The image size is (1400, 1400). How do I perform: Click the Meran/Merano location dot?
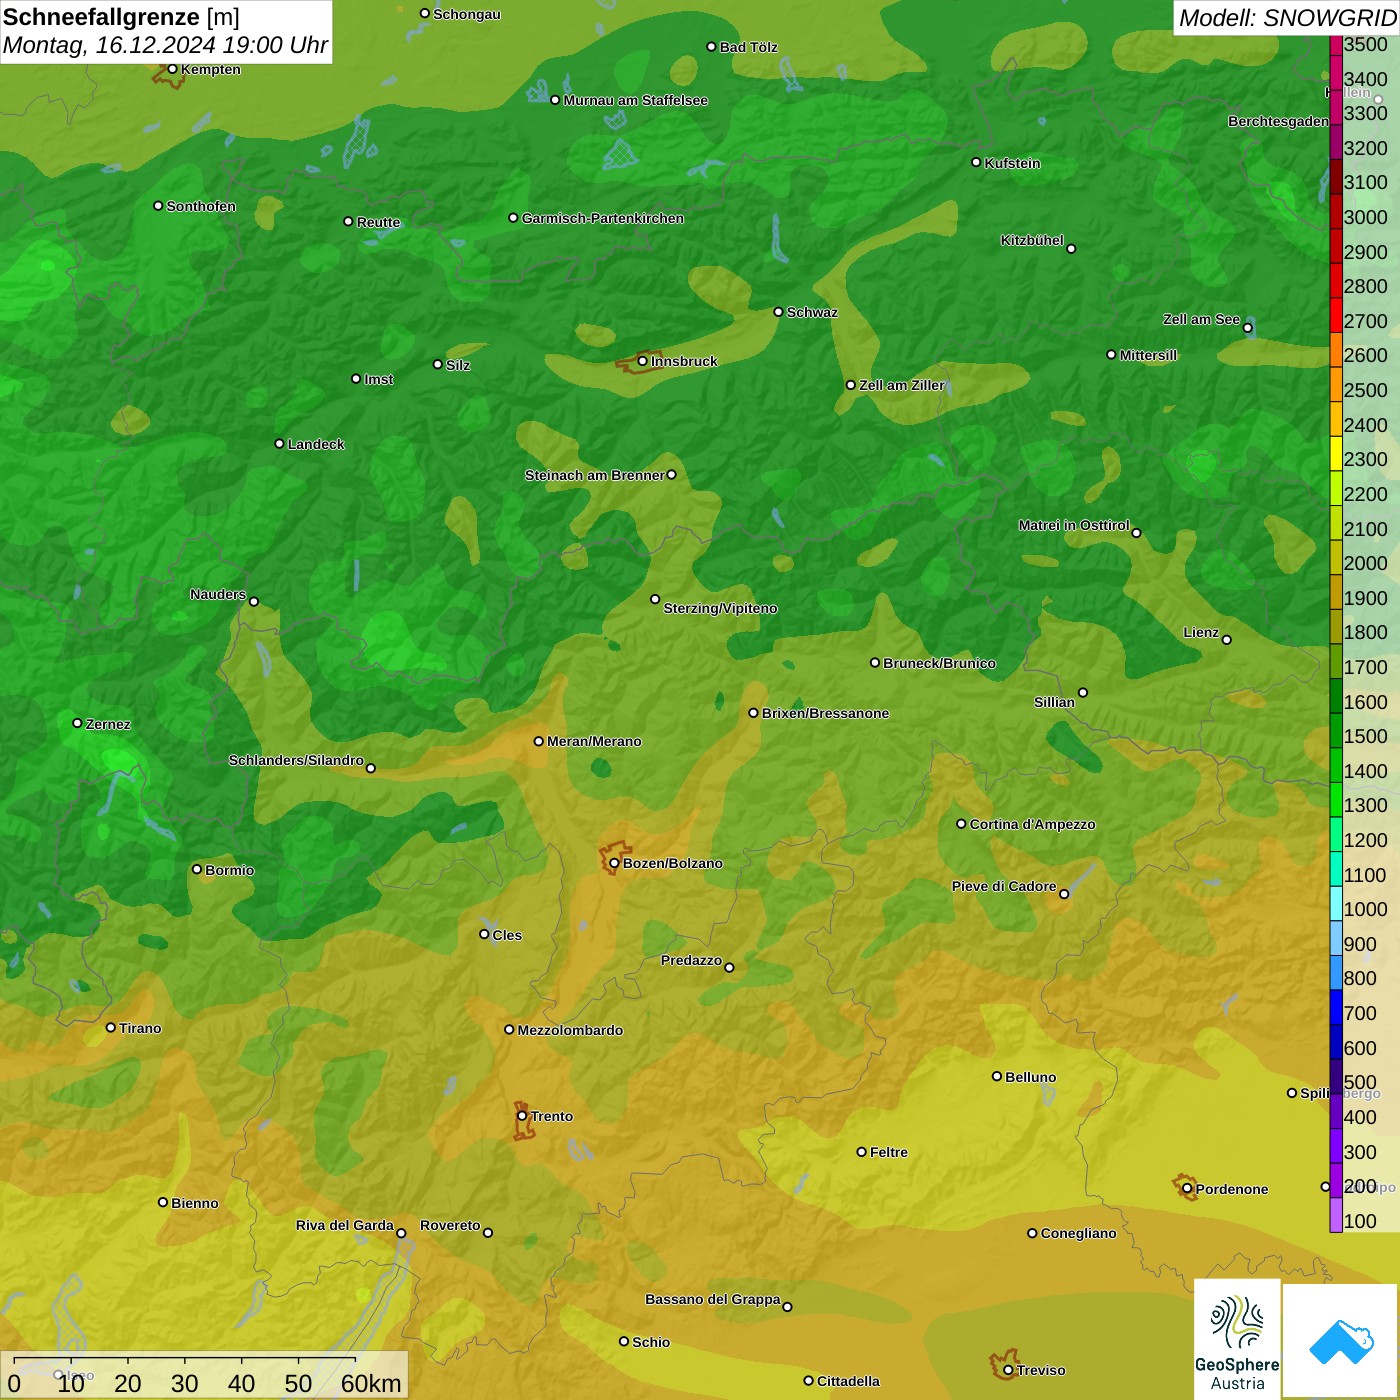[538, 741]
